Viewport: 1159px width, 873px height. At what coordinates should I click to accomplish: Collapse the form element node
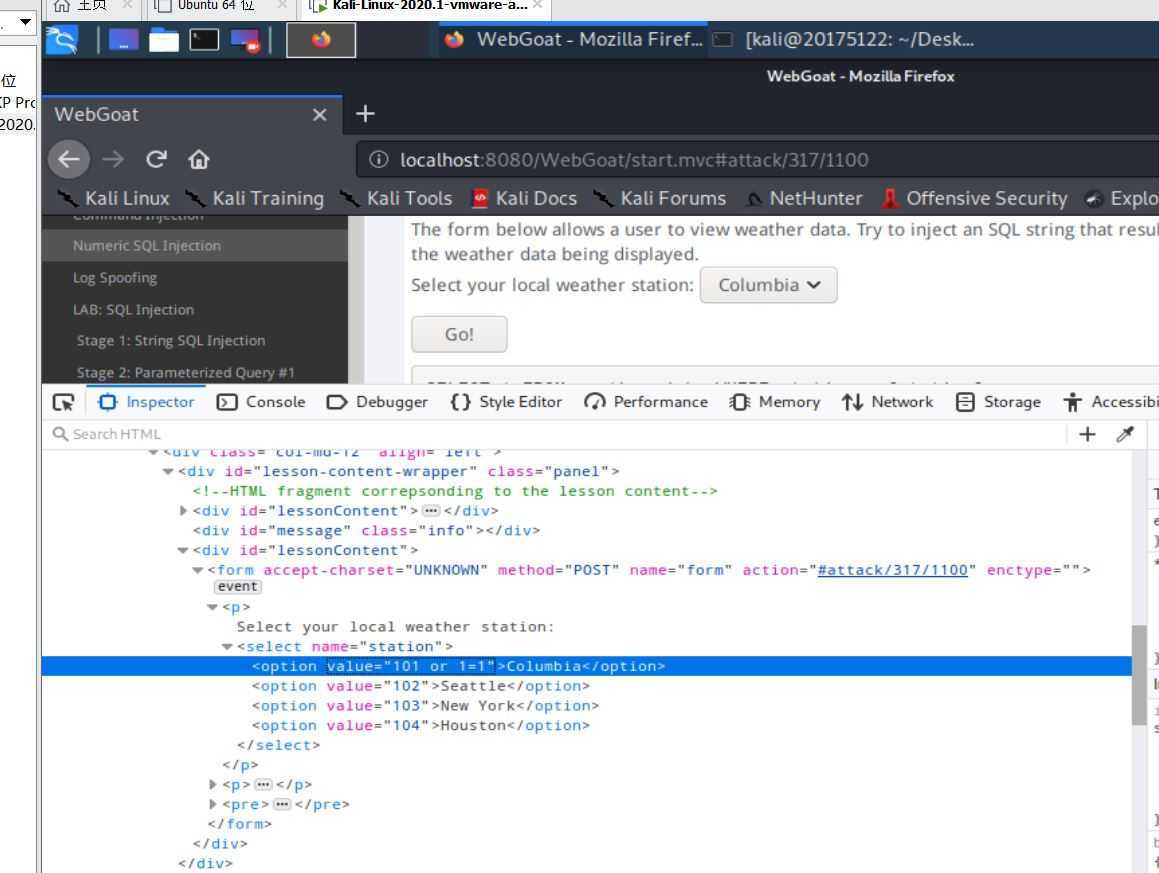click(197, 571)
